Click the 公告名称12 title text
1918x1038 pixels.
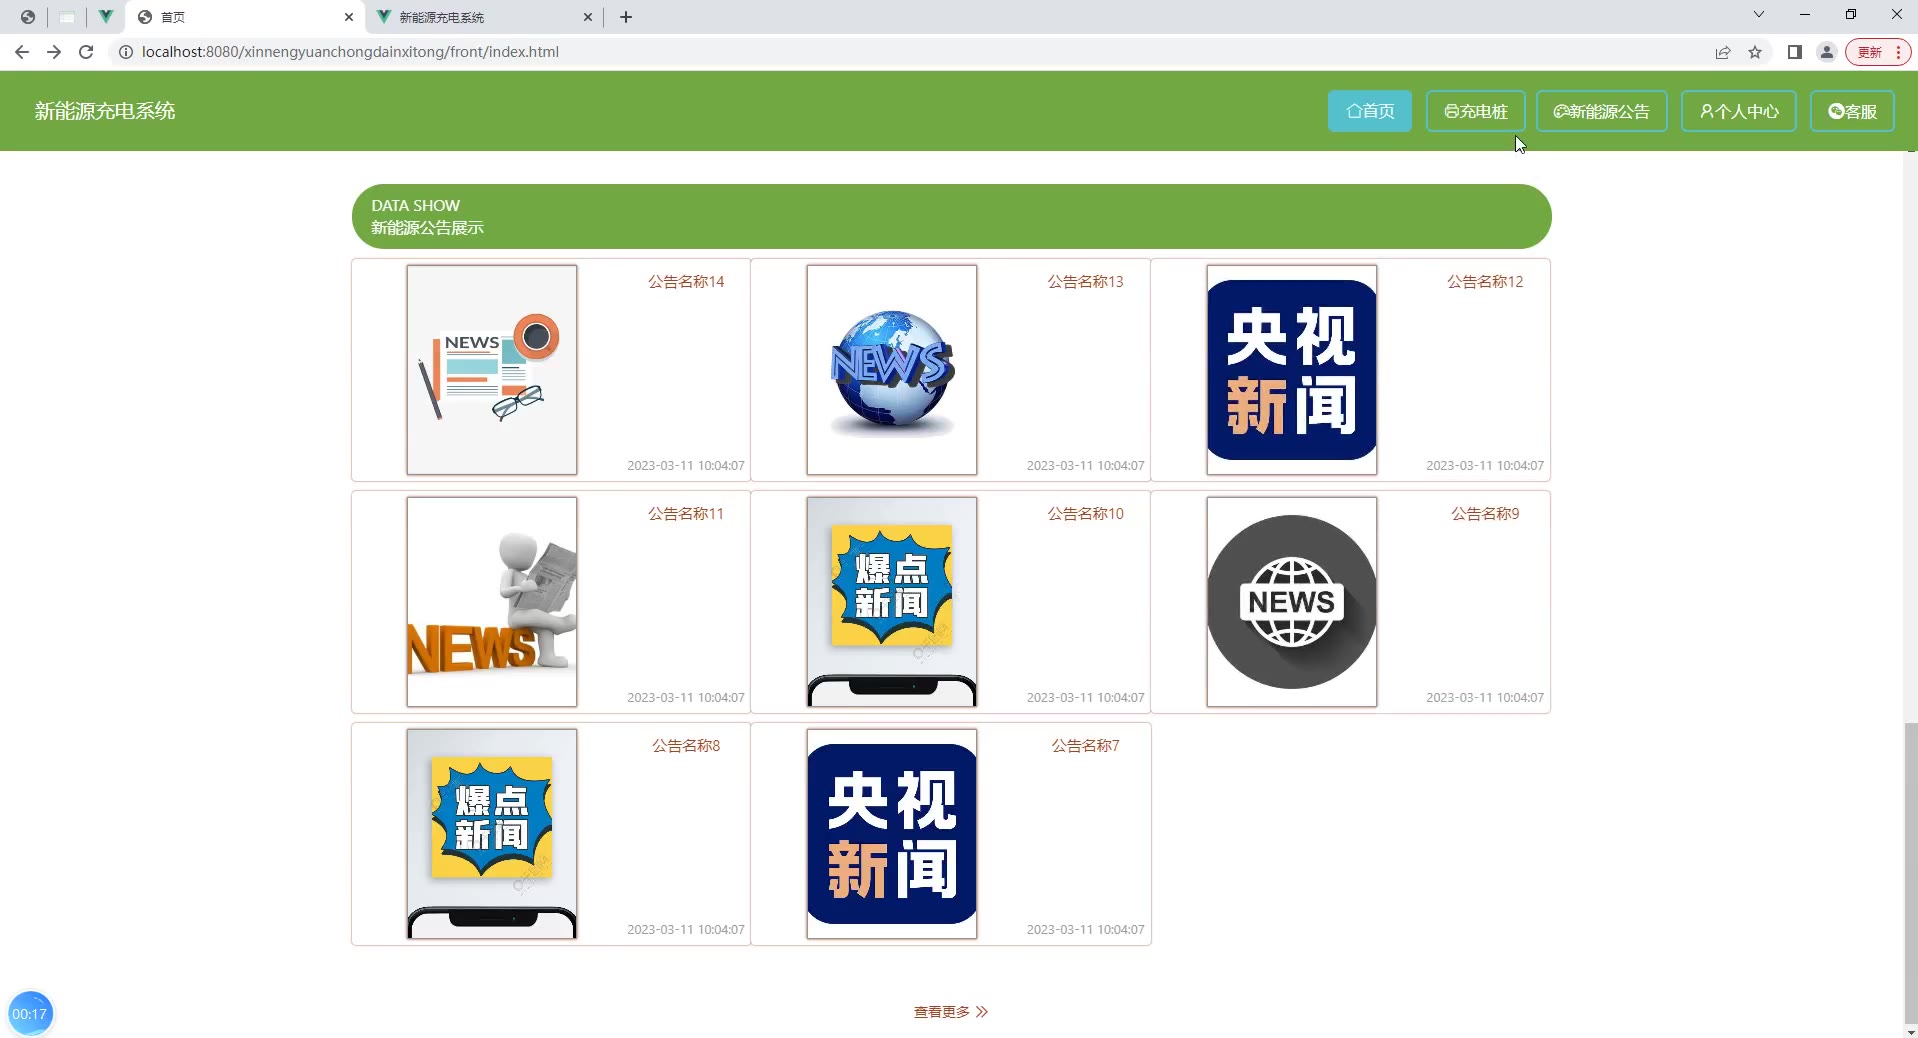pyautogui.click(x=1485, y=282)
